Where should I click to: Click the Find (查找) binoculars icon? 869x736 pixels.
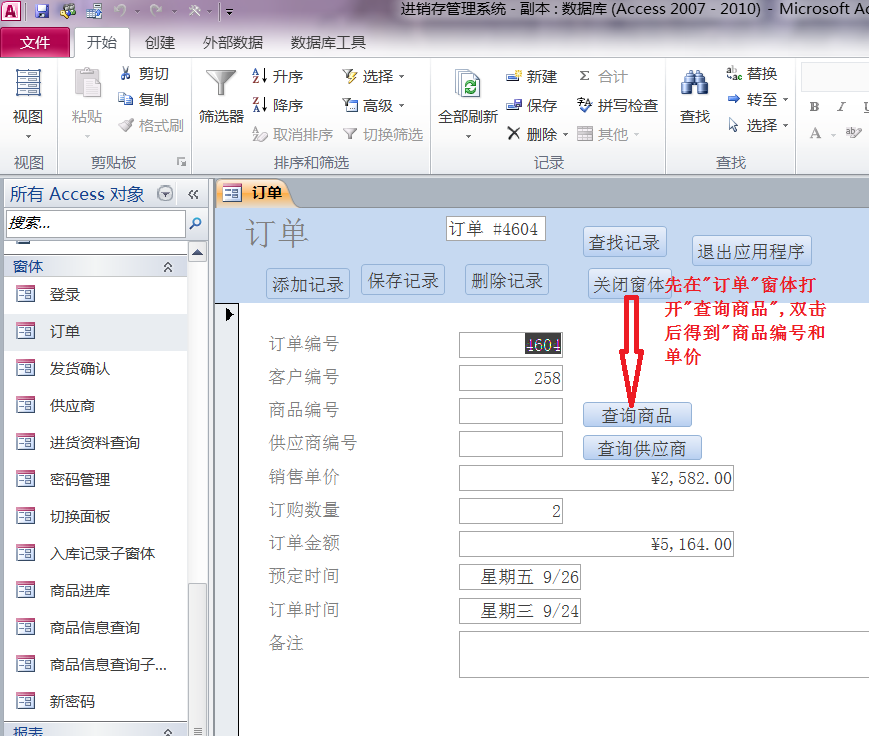coord(694,85)
